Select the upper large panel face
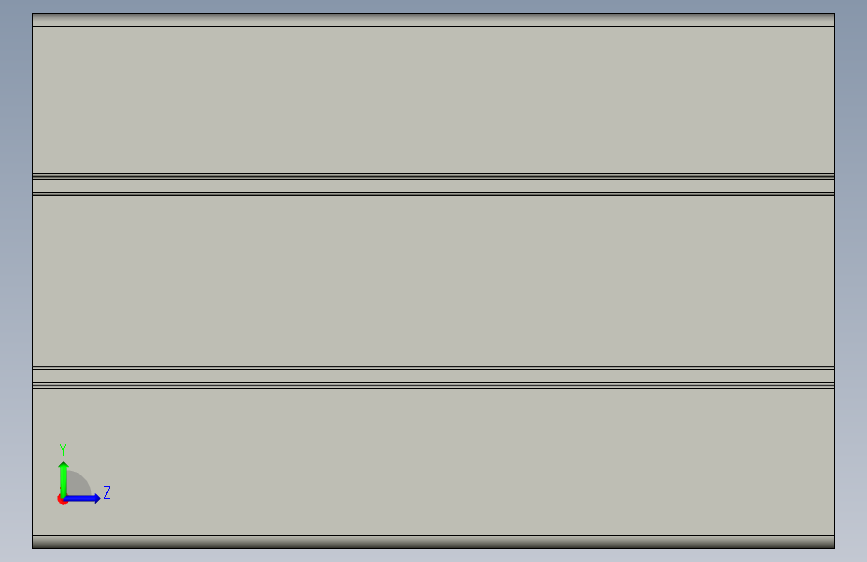This screenshot has width=867, height=562. (434, 100)
